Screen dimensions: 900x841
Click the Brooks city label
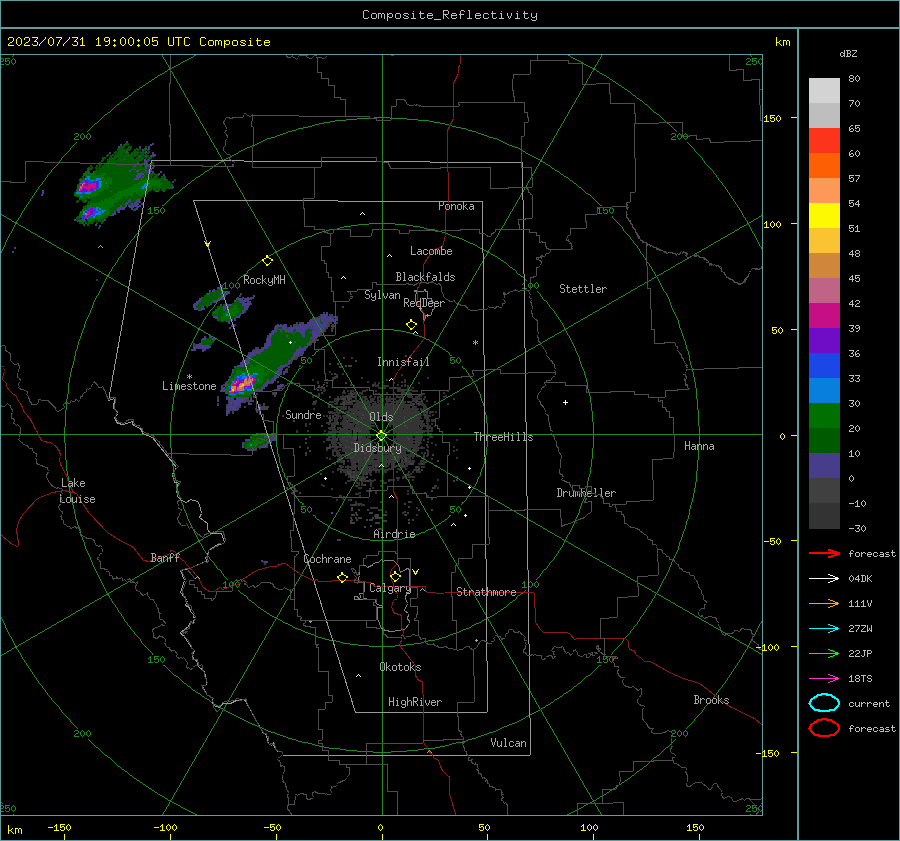[x=711, y=700]
